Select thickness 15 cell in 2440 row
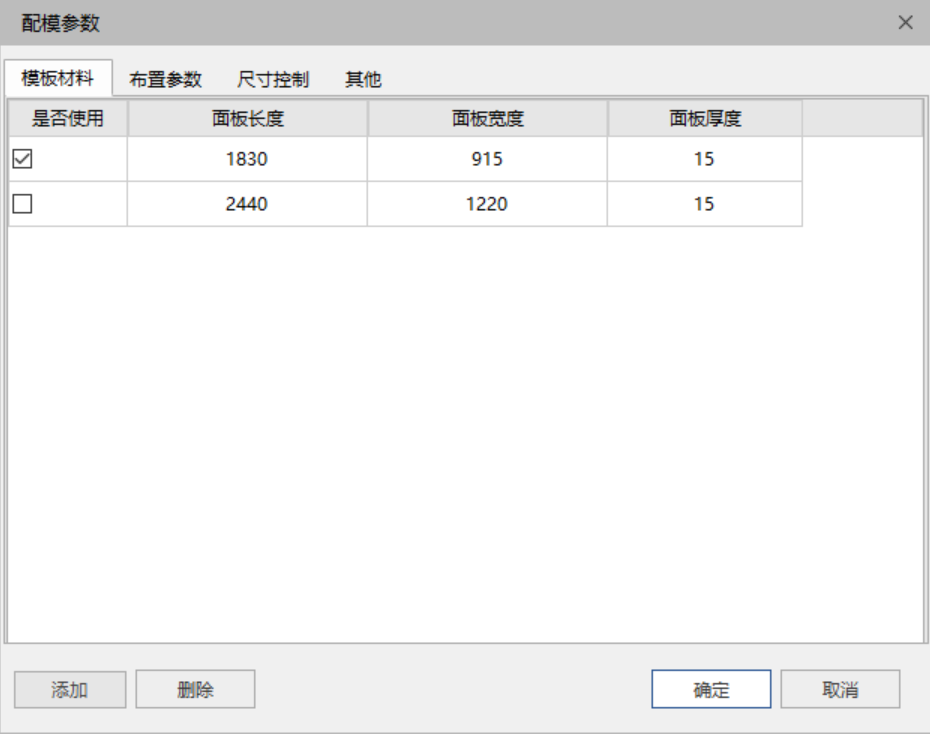This screenshot has height=734, width=930. 705,204
